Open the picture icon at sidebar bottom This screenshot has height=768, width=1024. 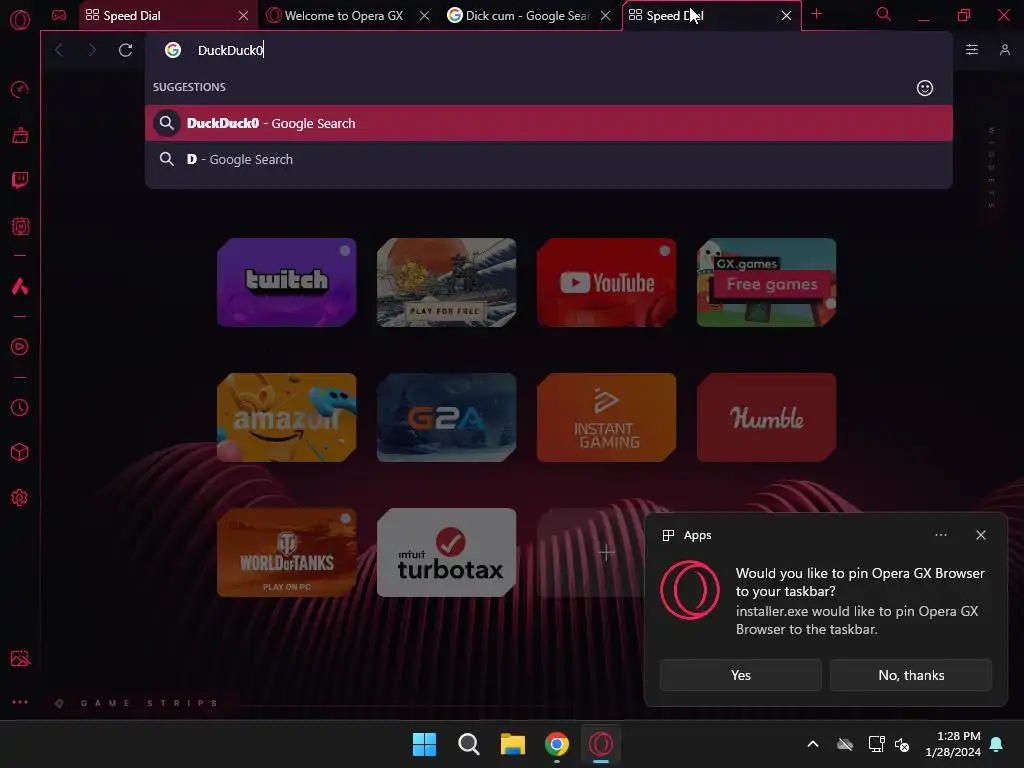pyautogui.click(x=20, y=658)
